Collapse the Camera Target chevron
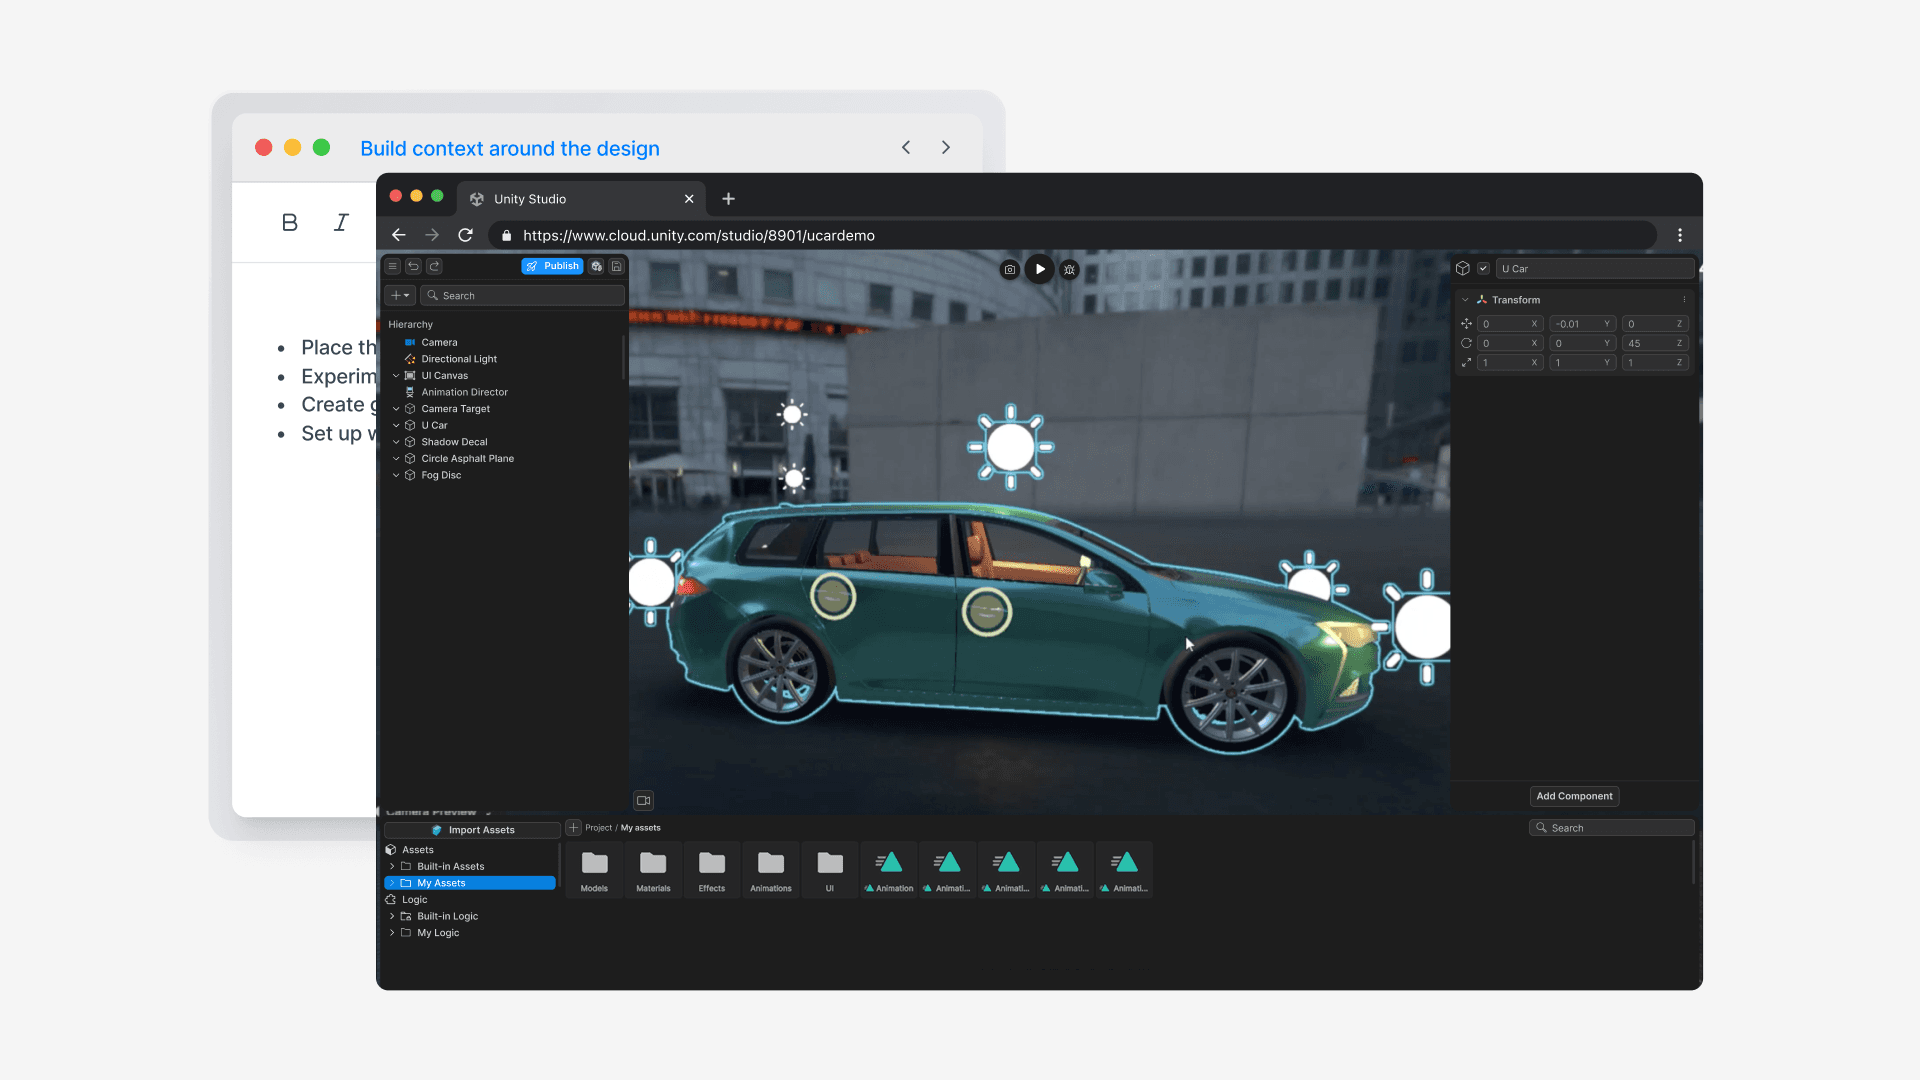 coord(396,409)
